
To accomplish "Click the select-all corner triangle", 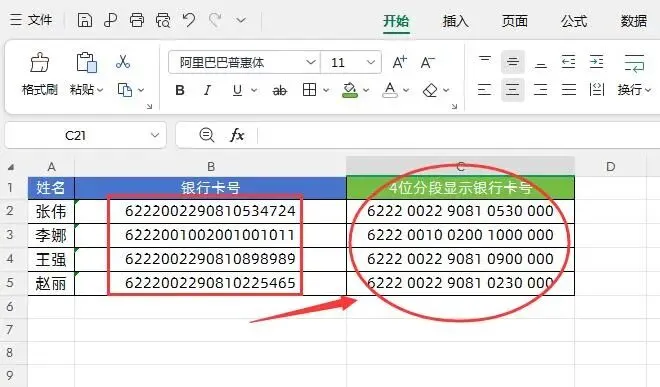I will pos(11,167).
